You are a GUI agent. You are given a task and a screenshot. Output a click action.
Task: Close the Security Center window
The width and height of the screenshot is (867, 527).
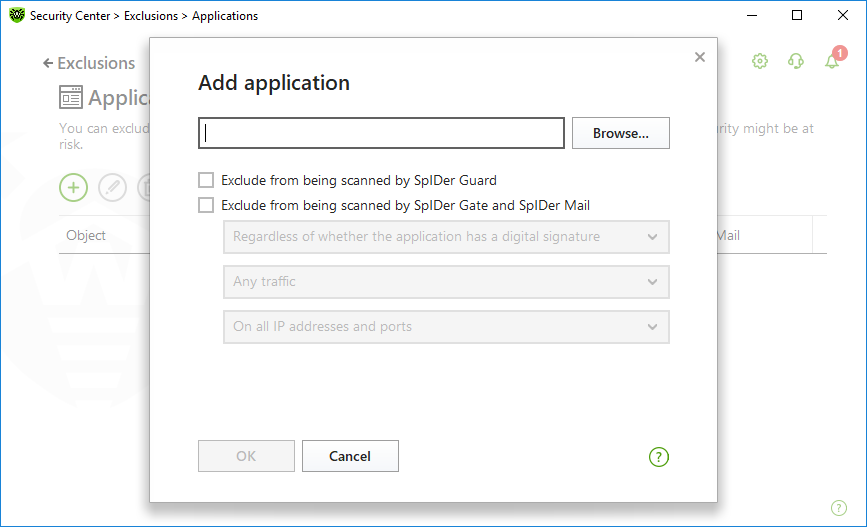(843, 15)
